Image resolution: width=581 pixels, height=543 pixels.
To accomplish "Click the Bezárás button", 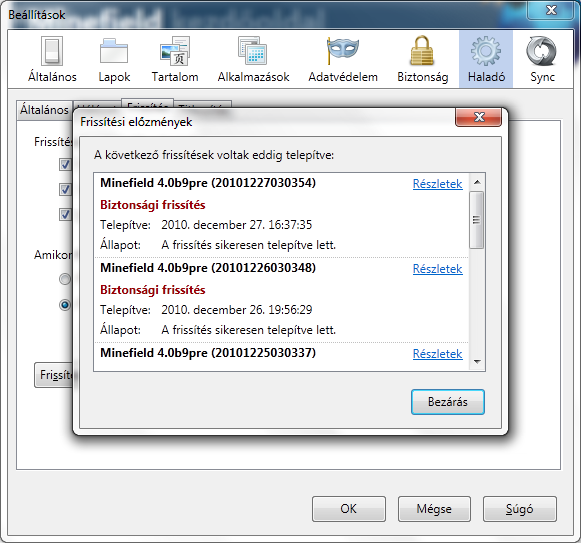I will (448, 402).
